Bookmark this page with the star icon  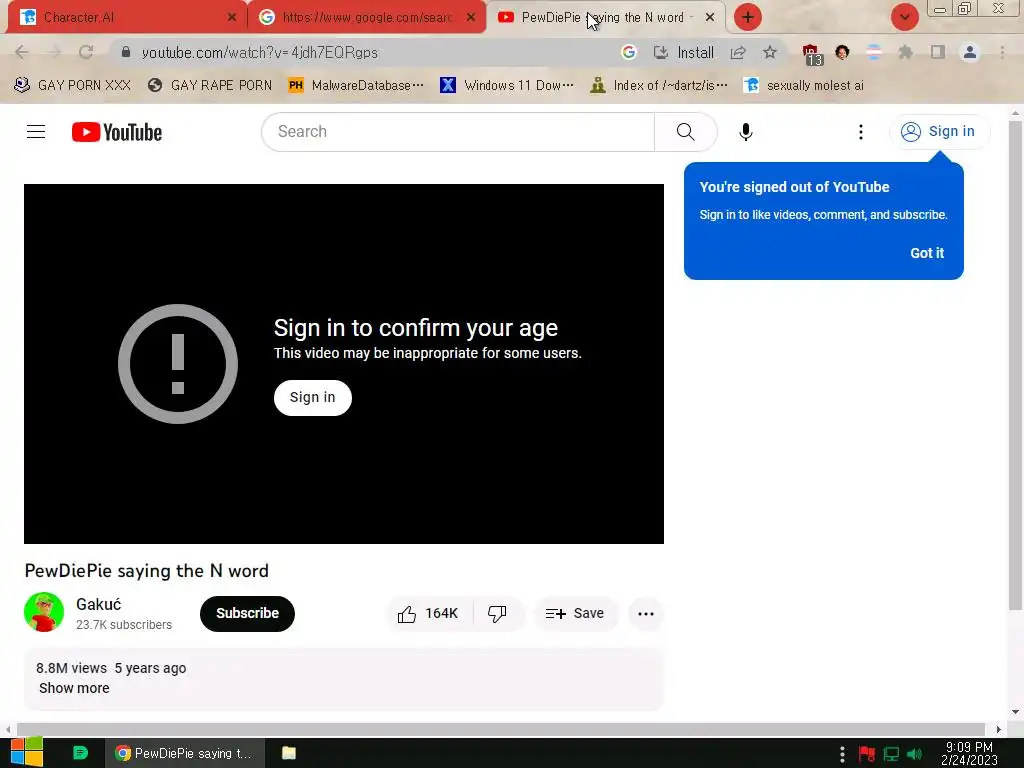(x=770, y=52)
